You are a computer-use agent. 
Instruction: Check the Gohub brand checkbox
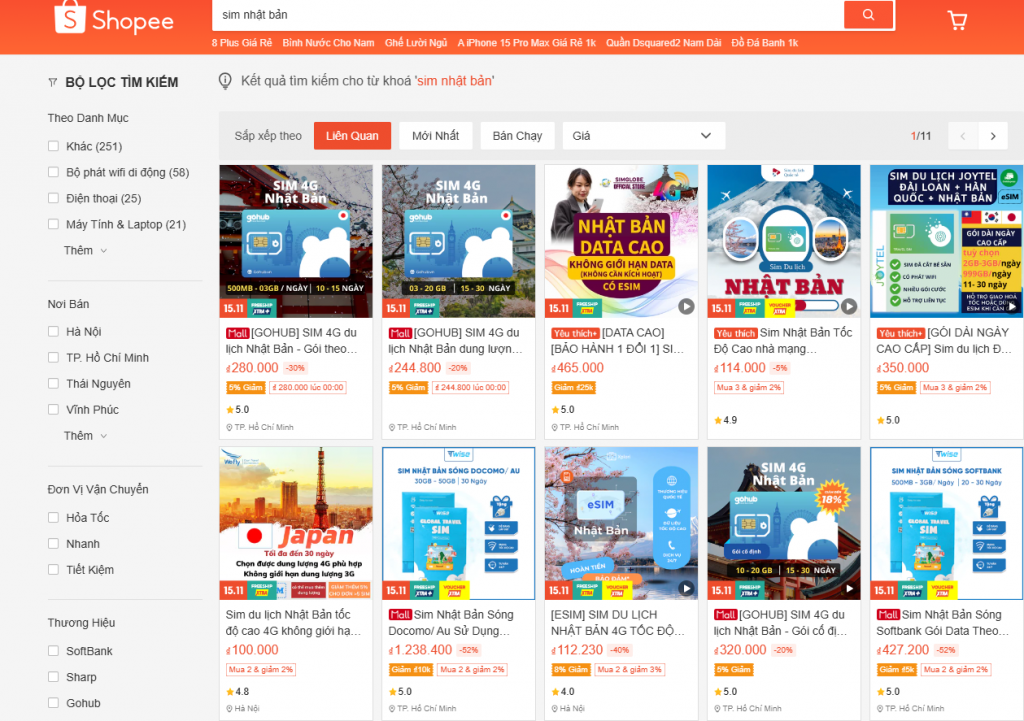click(x=54, y=703)
